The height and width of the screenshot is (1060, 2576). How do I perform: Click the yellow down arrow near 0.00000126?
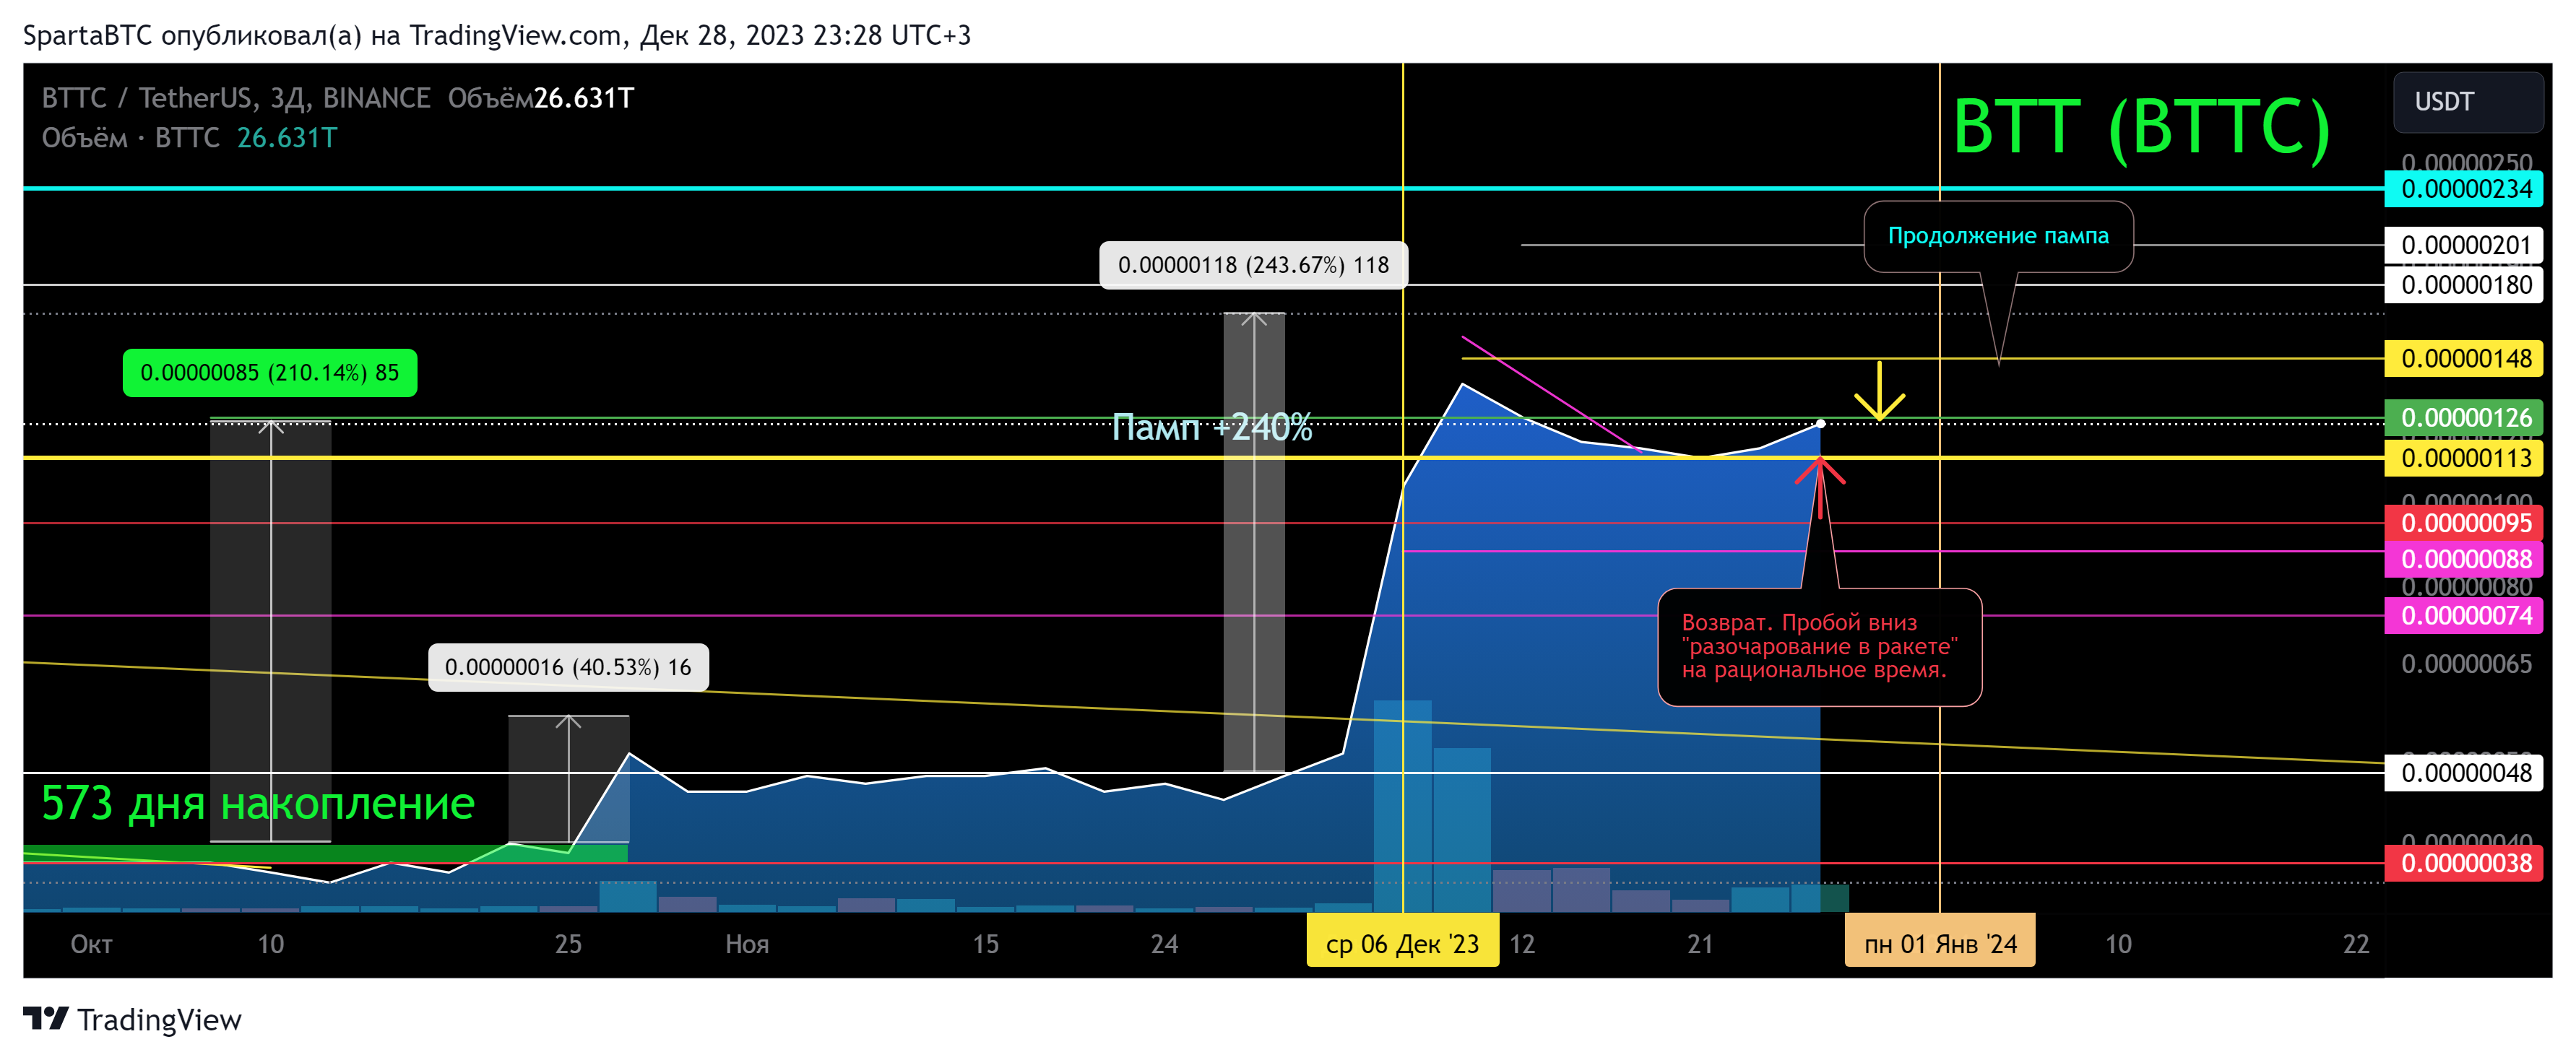pos(1879,391)
